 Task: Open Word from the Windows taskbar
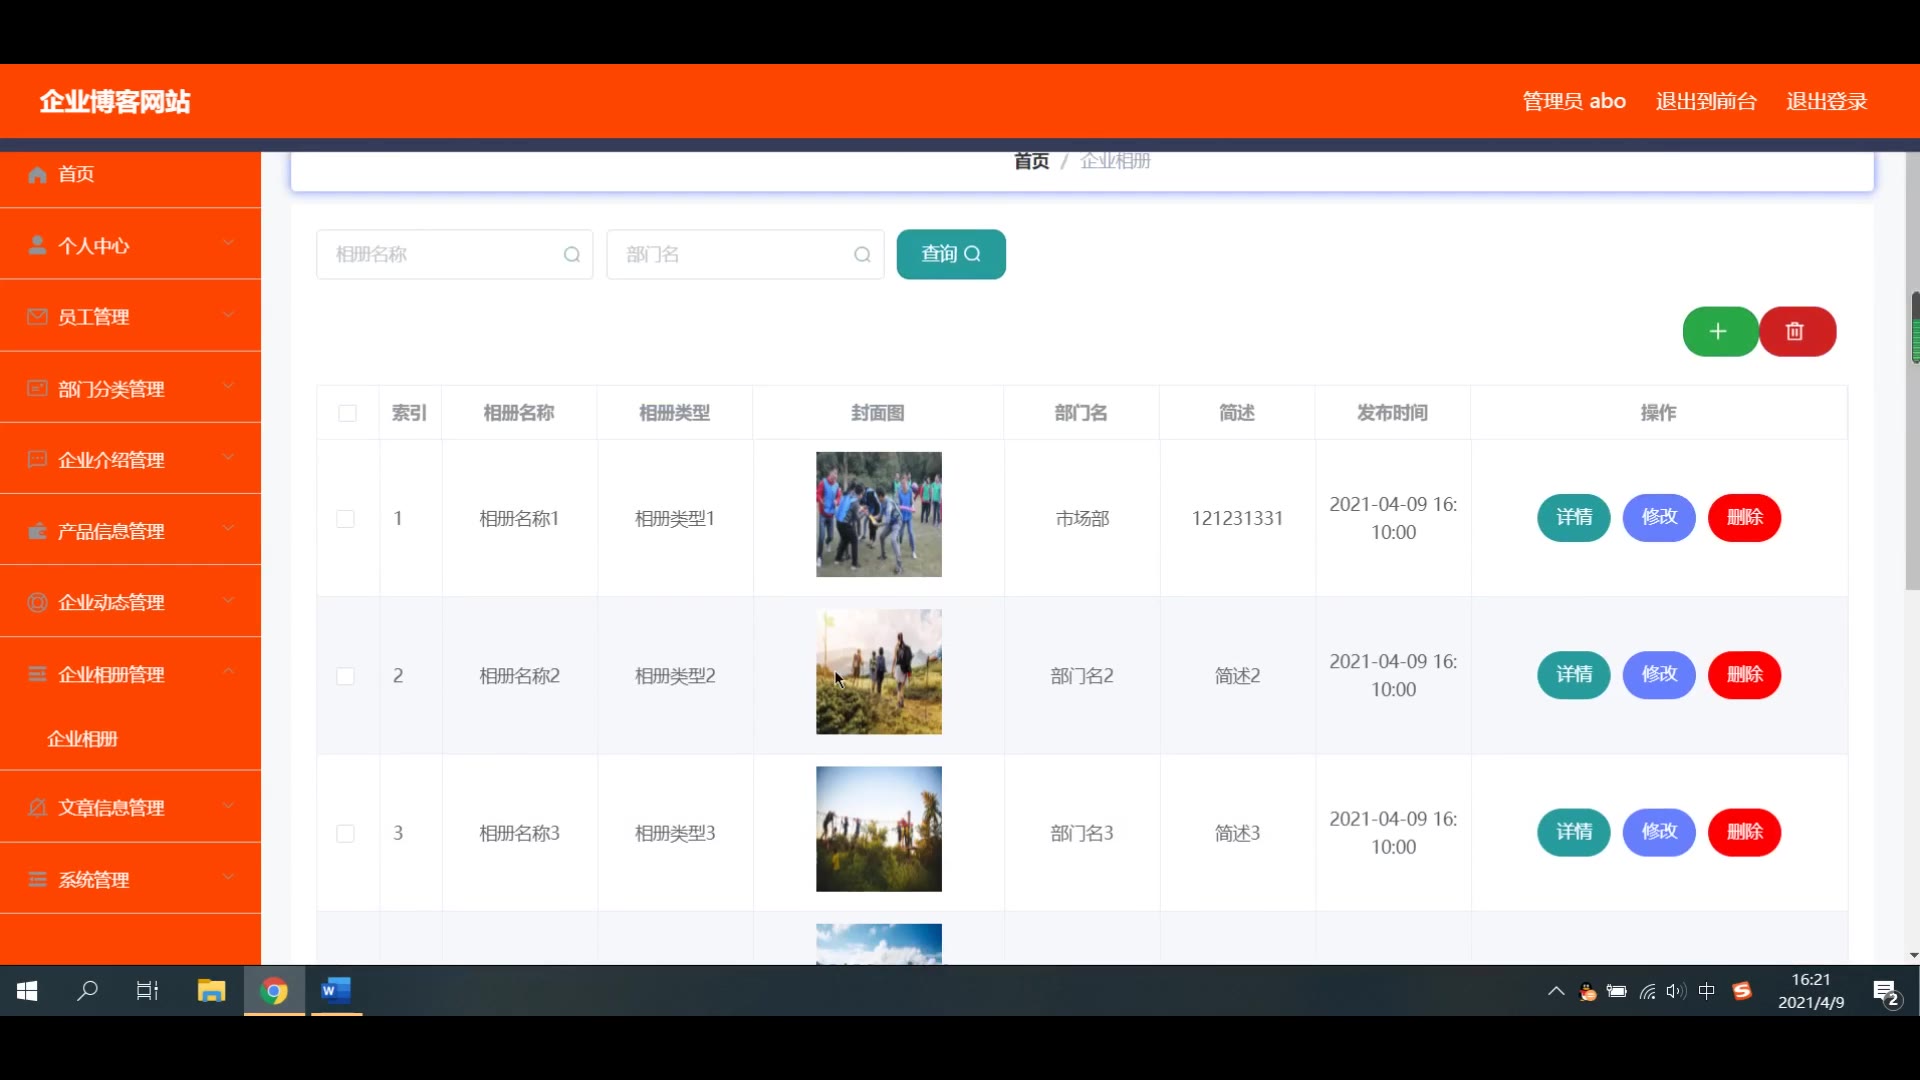pyautogui.click(x=336, y=991)
